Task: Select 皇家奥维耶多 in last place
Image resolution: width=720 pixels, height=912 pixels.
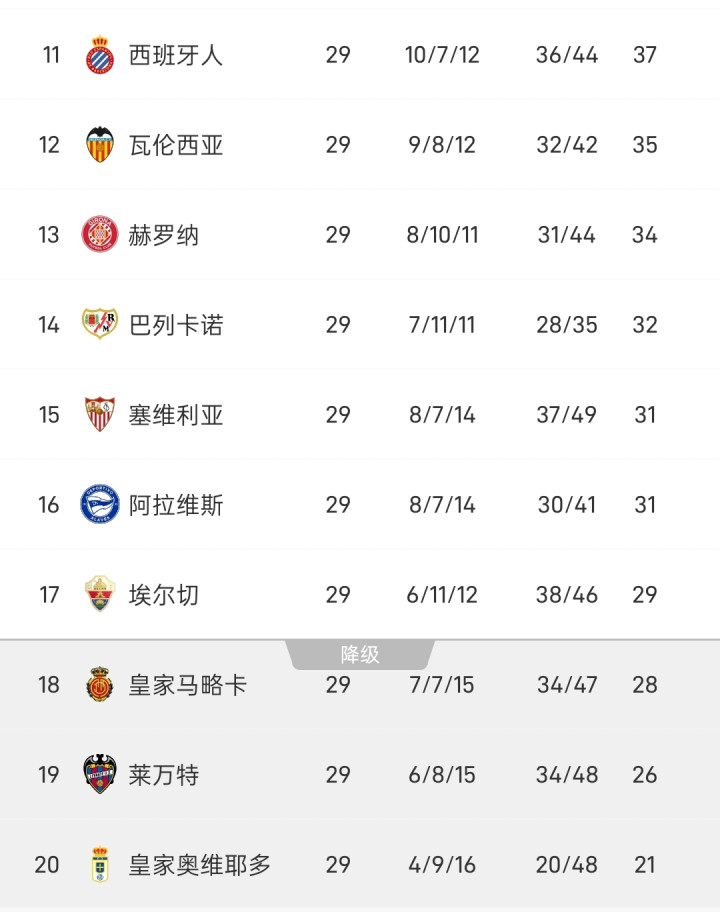Action: (x=200, y=865)
